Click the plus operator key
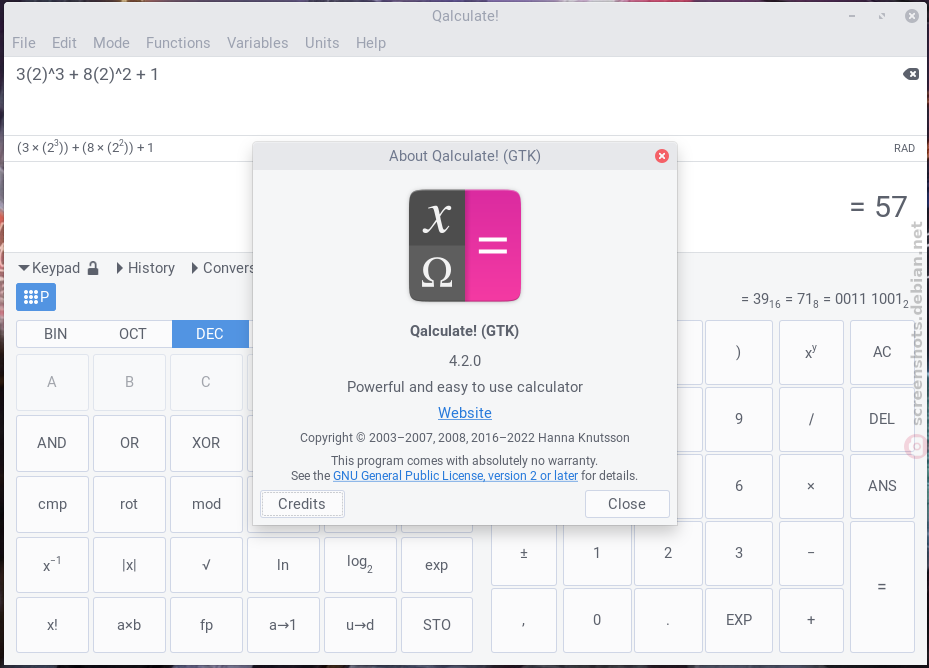This screenshot has height=668, width=929. (x=811, y=620)
